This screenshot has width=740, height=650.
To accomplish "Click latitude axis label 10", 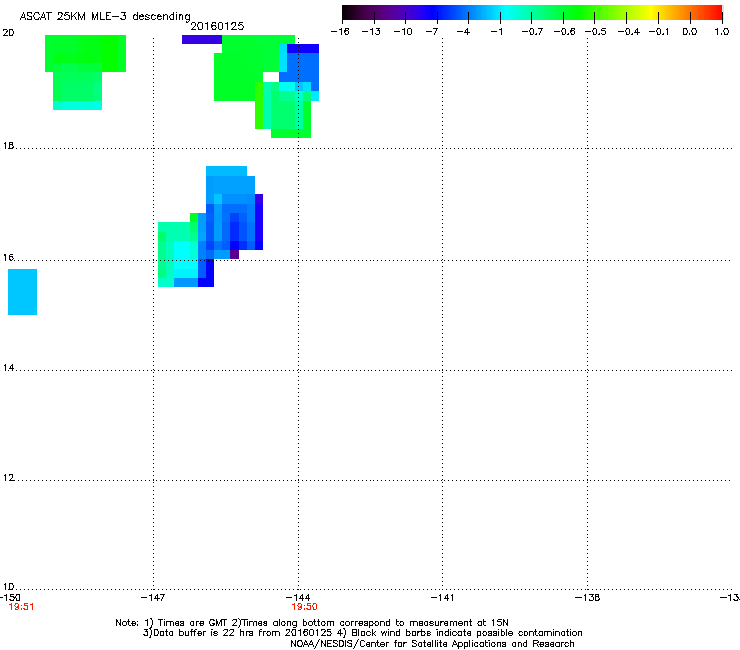I will click(x=8, y=587).
